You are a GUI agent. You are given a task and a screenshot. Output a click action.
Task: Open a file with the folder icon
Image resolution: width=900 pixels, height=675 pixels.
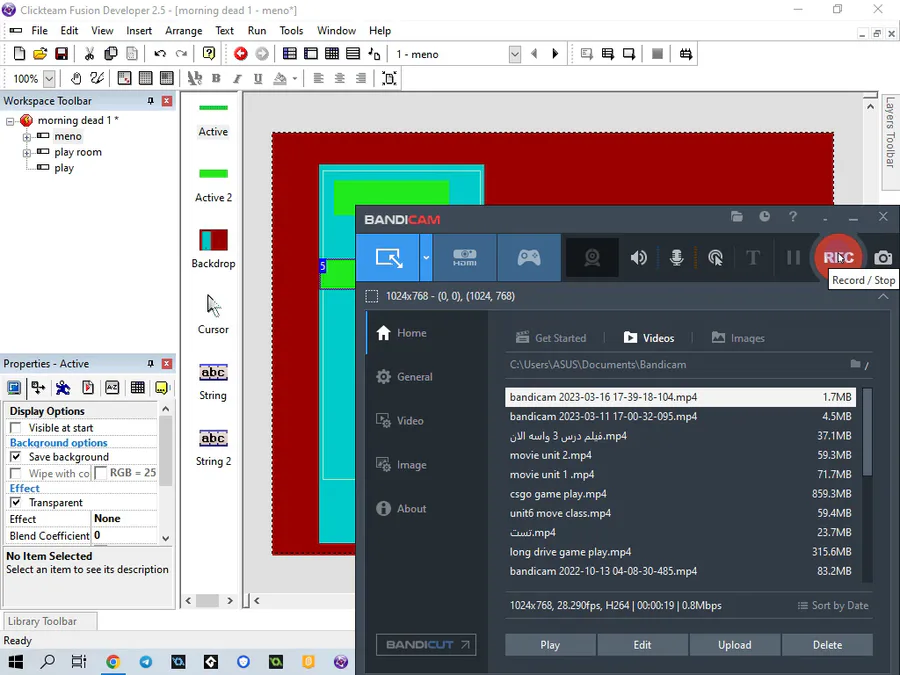tap(40, 54)
